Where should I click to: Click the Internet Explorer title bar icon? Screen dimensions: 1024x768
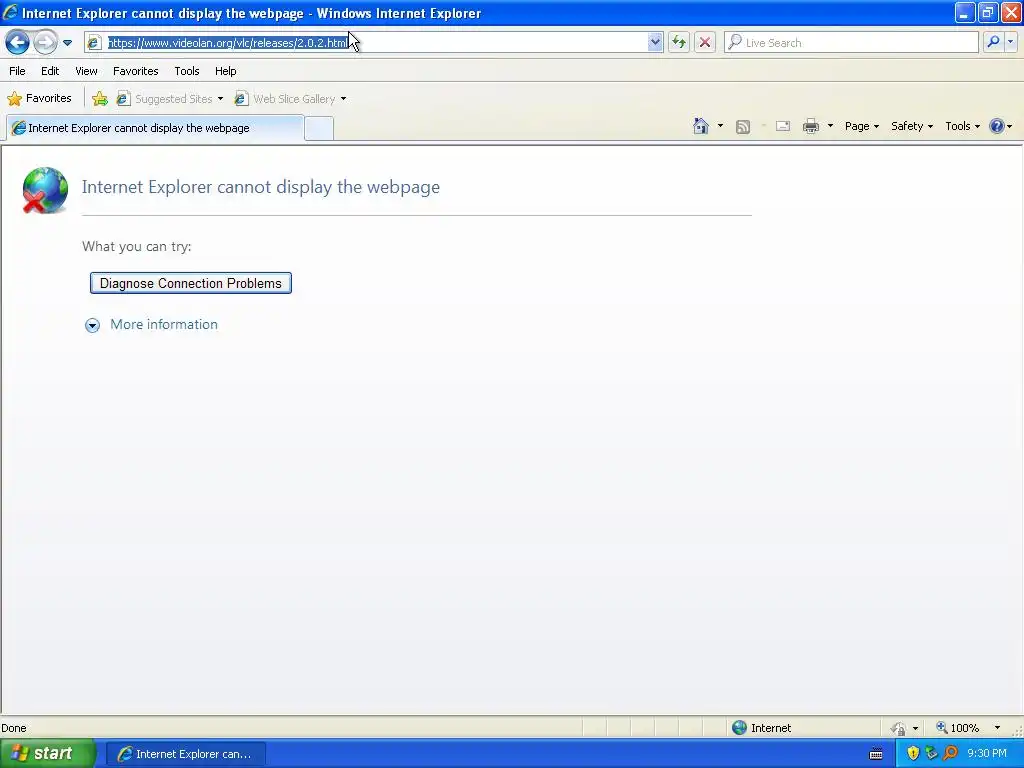pos(10,12)
